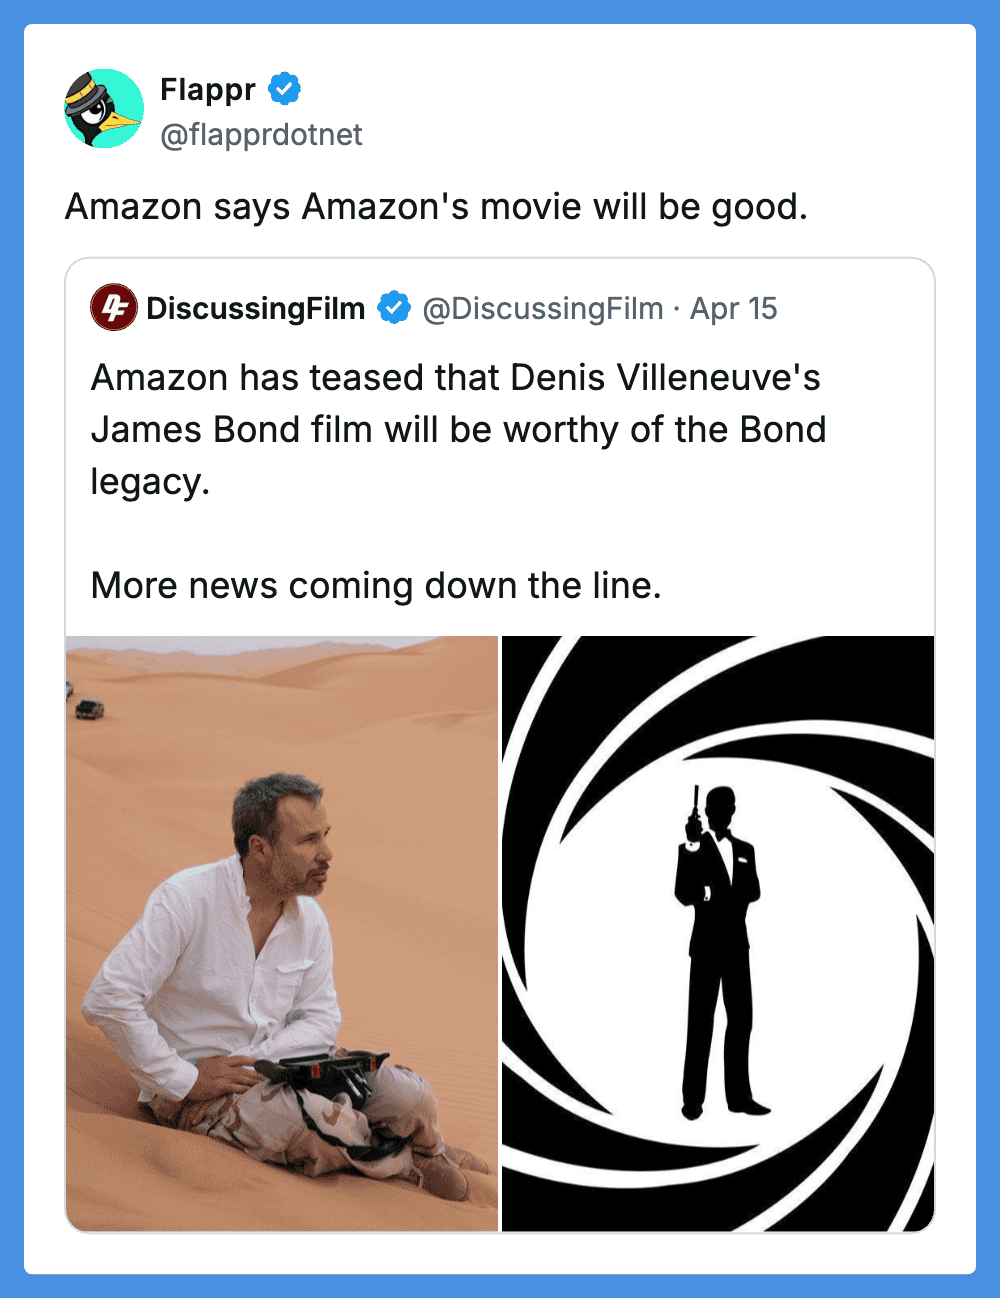1000x1298 pixels.
Task: Open the @flapprdotnet handle
Action: (x=261, y=134)
